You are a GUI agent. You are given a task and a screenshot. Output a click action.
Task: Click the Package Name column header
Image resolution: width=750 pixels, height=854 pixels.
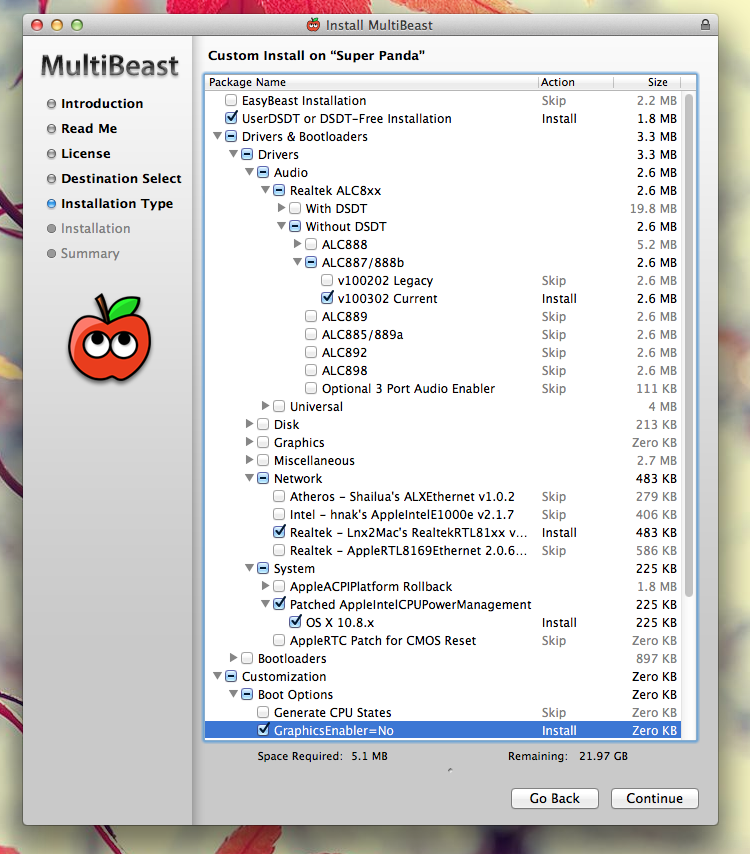coord(371,82)
